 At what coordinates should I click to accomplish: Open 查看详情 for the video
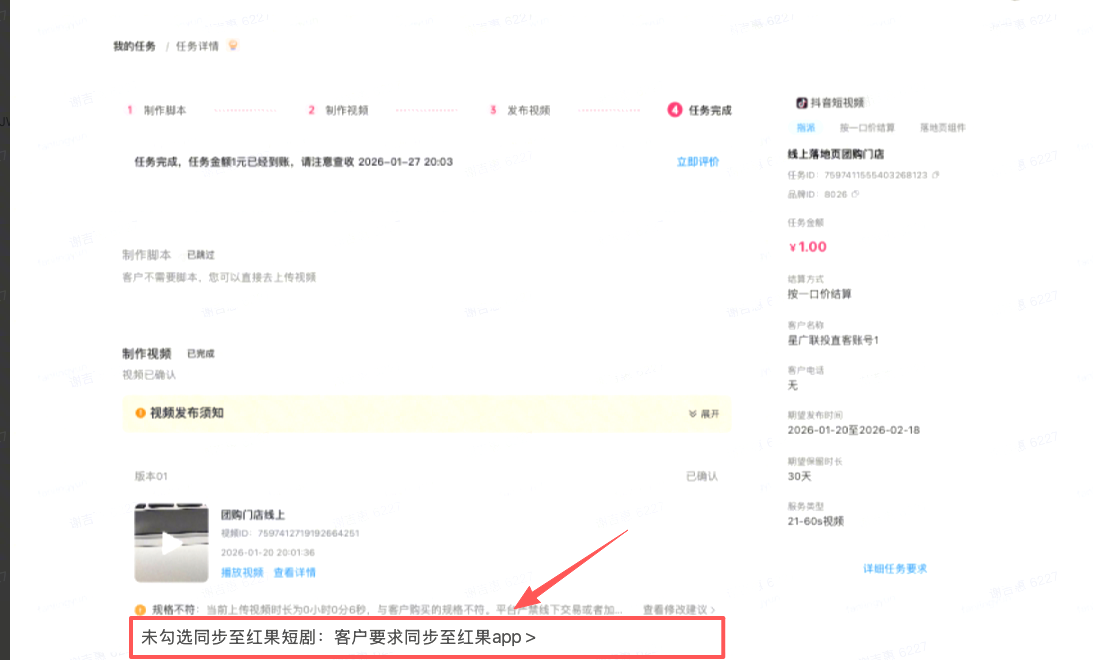tap(294, 573)
